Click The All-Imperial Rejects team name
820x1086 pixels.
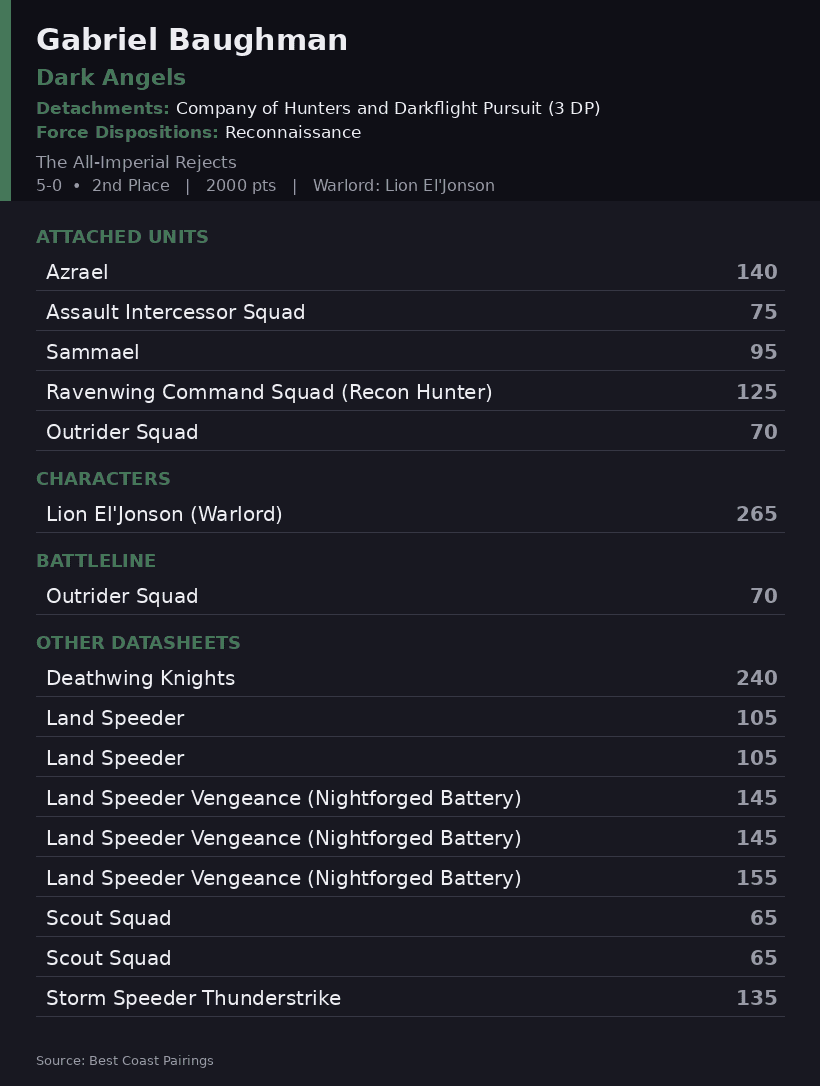[x=136, y=162]
